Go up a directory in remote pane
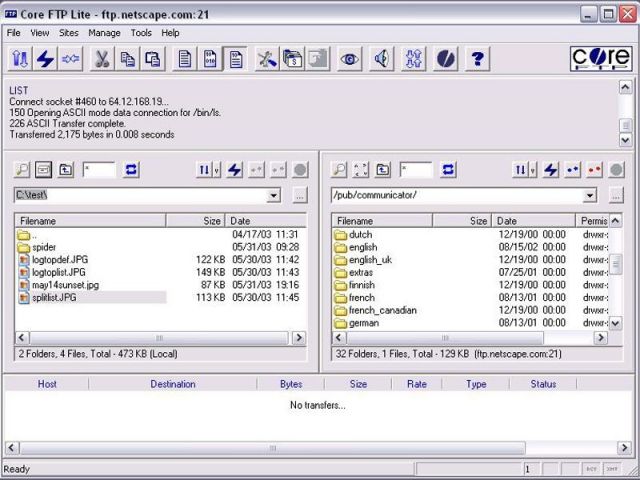This screenshot has width=640, height=480. 382,169
